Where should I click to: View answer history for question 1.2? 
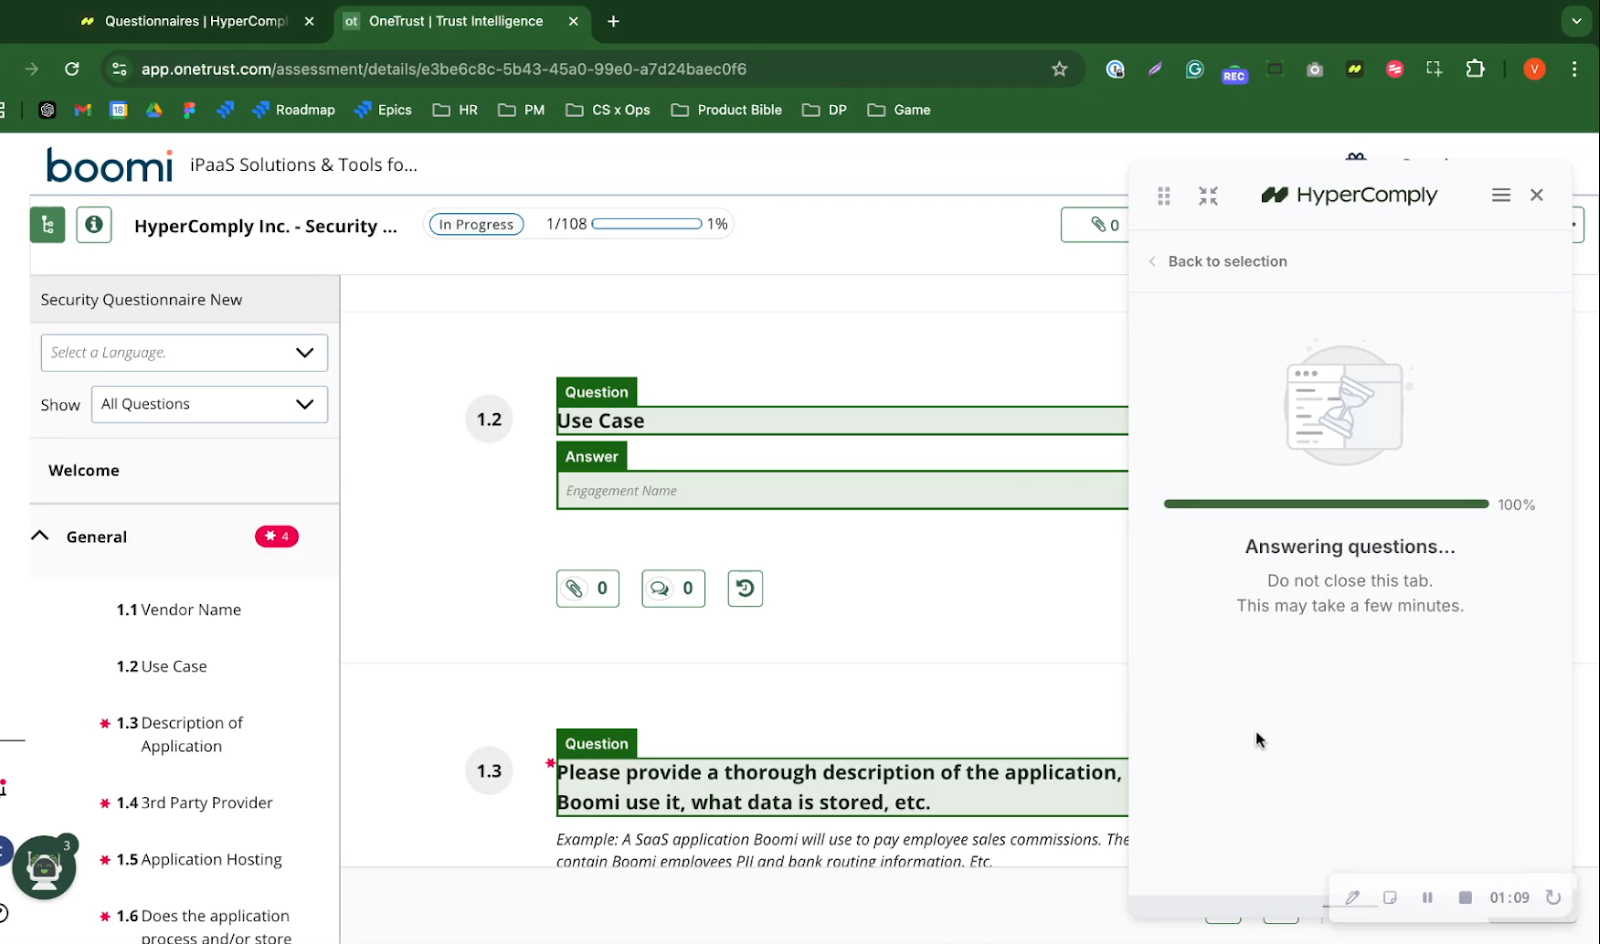click(x=745, y=588)
